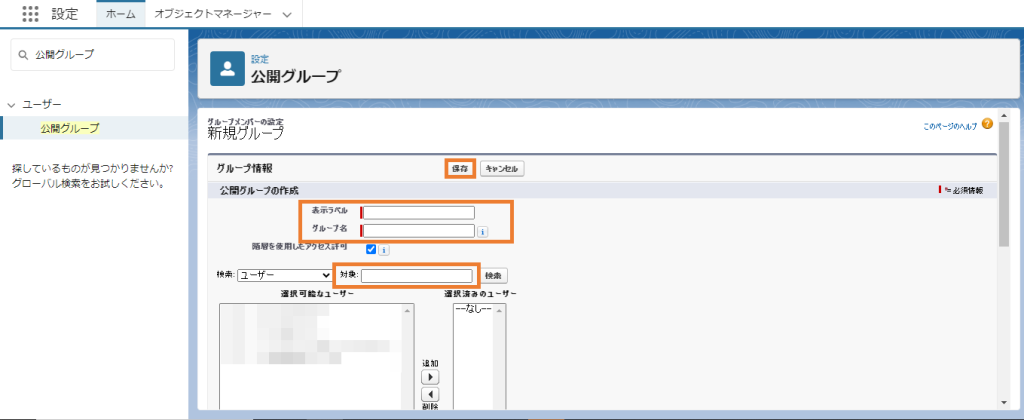Open the このページのヘルプ link

coord(950,127)
